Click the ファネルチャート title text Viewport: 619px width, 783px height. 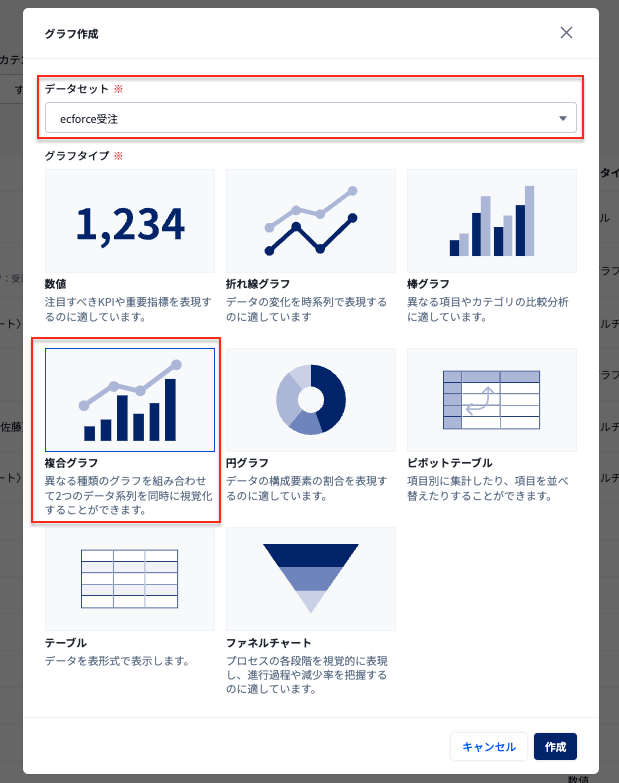click(269, 642)
